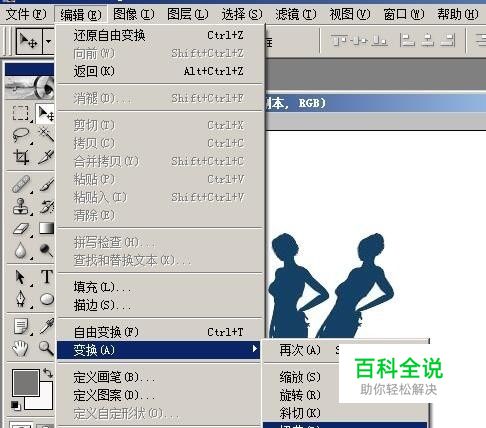Select the Eraser tool
This screenshot has height=428, width=486.
20,228
